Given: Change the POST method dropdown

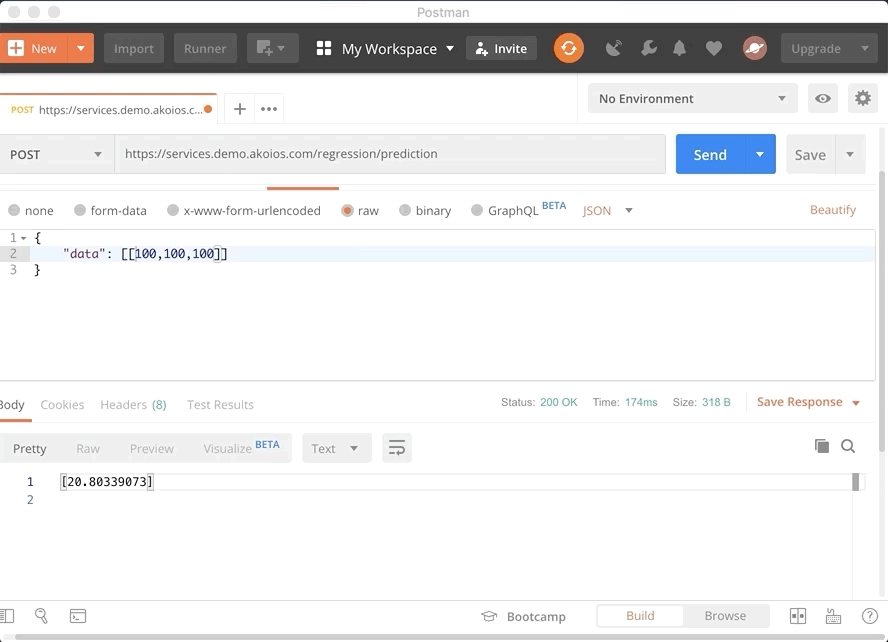Looking at the screenshot, I should pyautogui.click(x=56, y=155).
